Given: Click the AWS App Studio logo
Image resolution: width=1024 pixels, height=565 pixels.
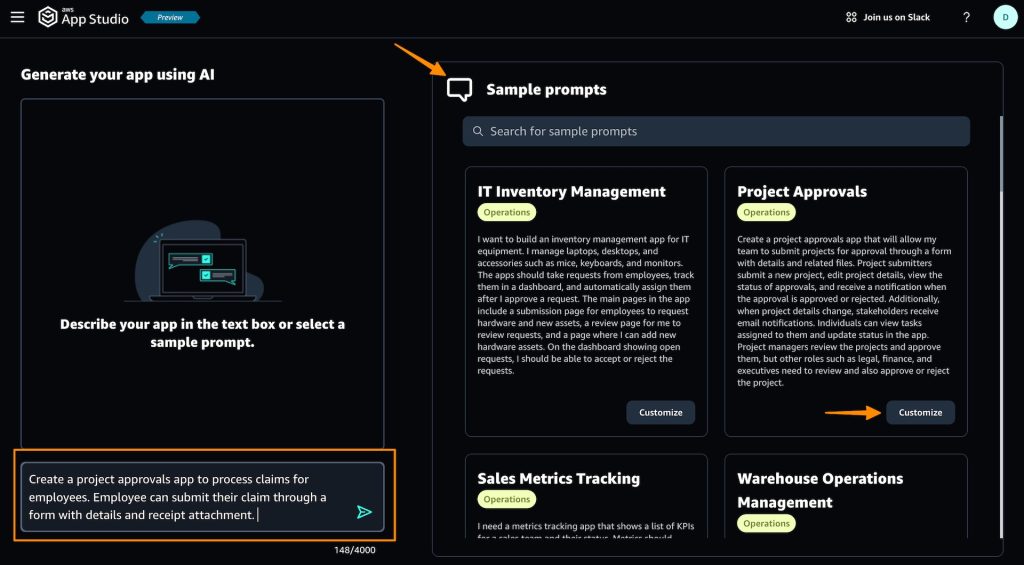Looking at the screenshot, I should (x=84, y=17).
